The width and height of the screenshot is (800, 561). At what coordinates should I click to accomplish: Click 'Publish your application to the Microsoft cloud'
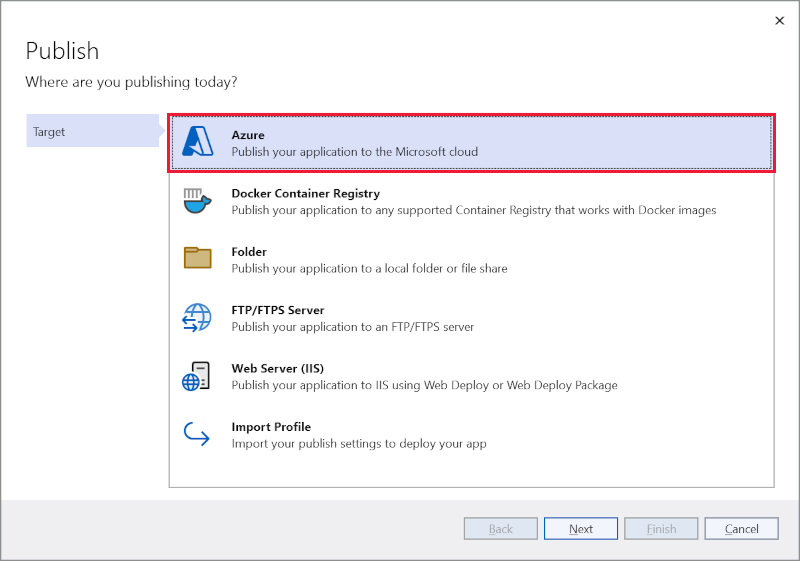tap(355, 151)
